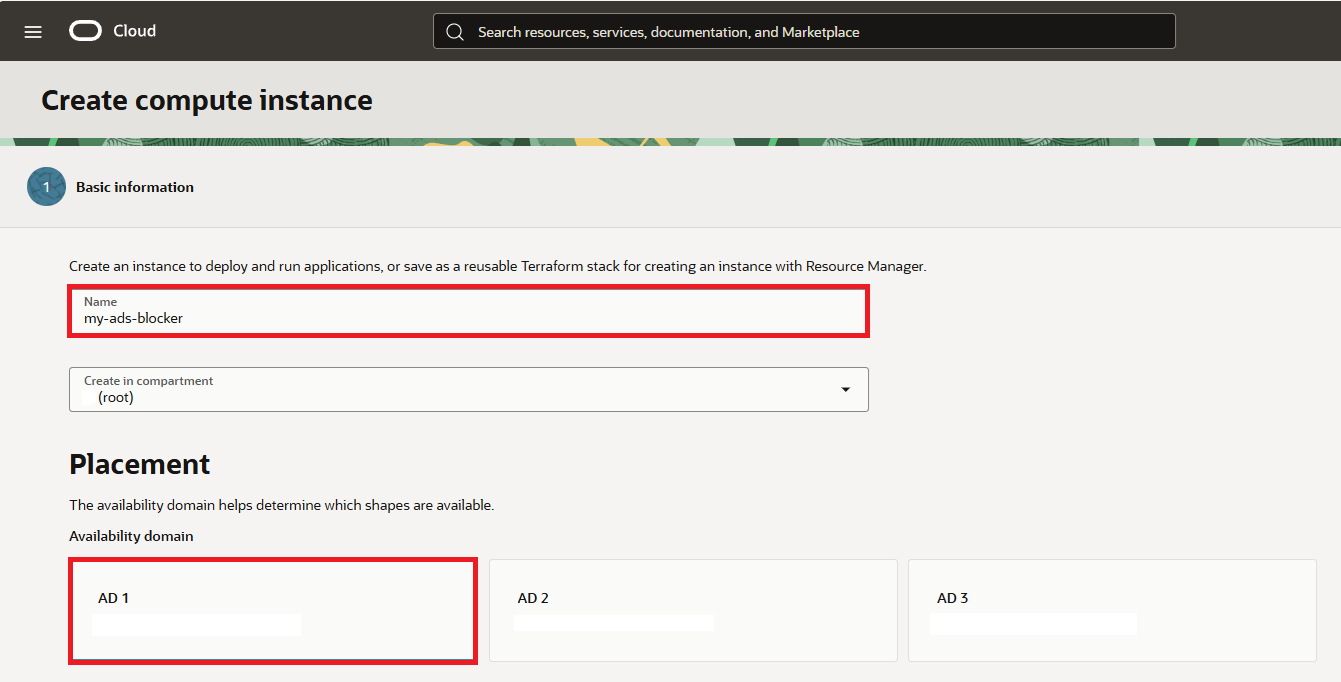Click the compartment dropdown caret arrow

[x=846, y=390]
